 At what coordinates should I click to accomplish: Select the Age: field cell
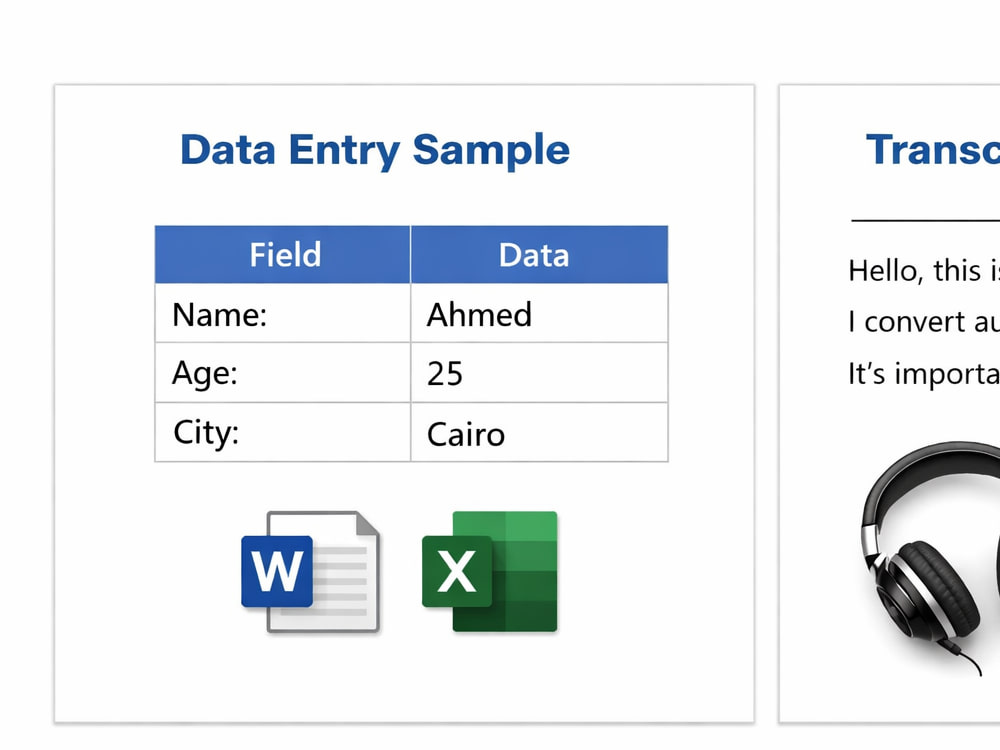pos(283,372)
